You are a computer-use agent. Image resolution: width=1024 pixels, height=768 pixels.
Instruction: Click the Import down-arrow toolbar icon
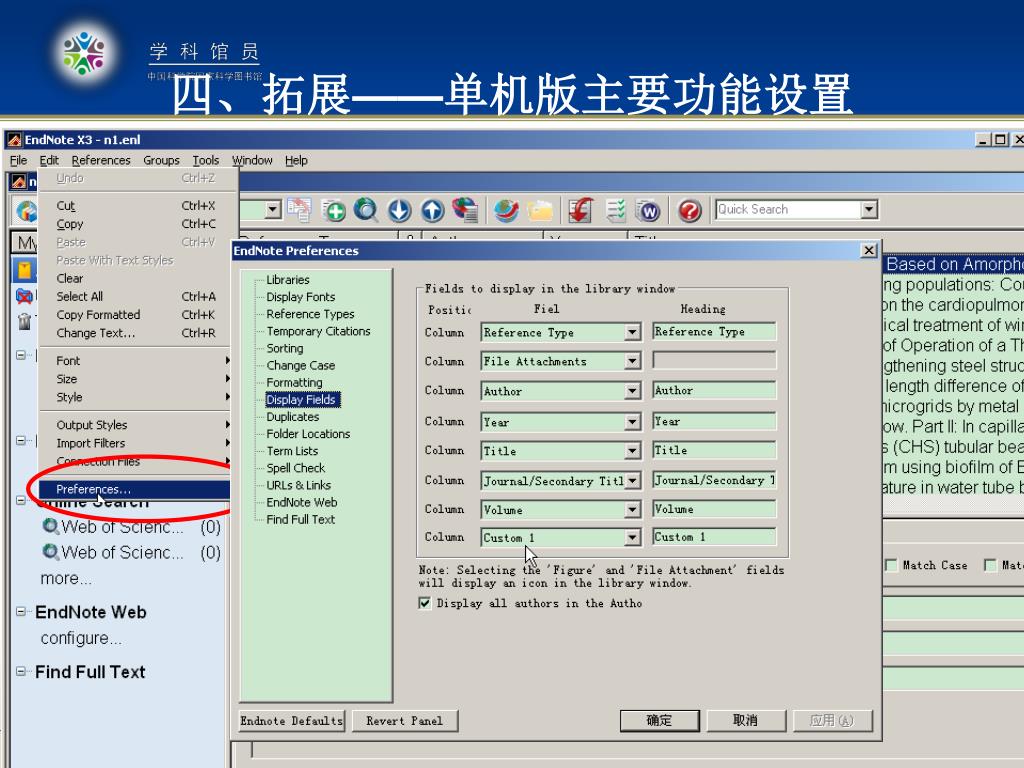399,210
